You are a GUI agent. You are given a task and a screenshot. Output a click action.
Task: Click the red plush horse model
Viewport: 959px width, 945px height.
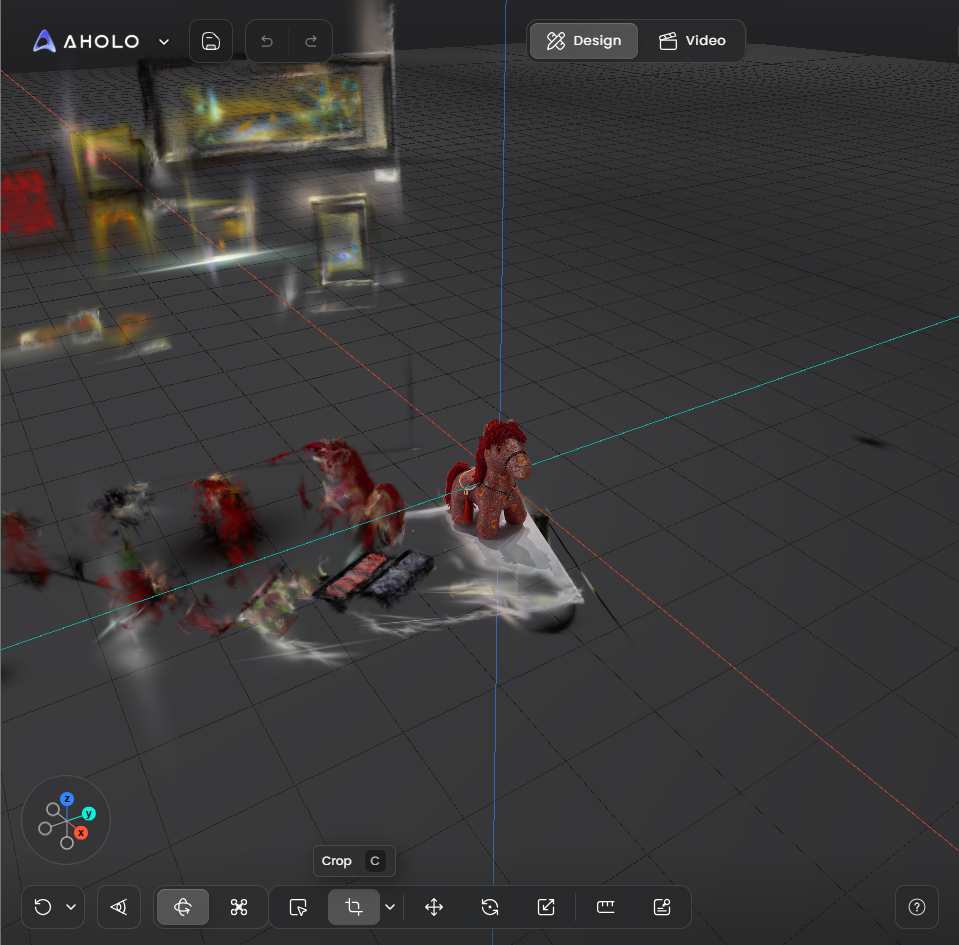point(488,478)
